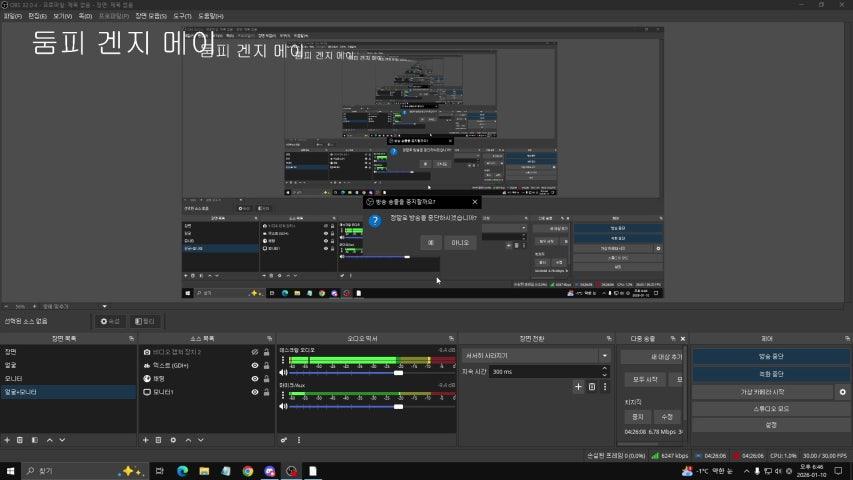This screenshot has width=853, height=480.
Task: Mute the desktop audio speaker icon
Action: [x=282, y=373]
